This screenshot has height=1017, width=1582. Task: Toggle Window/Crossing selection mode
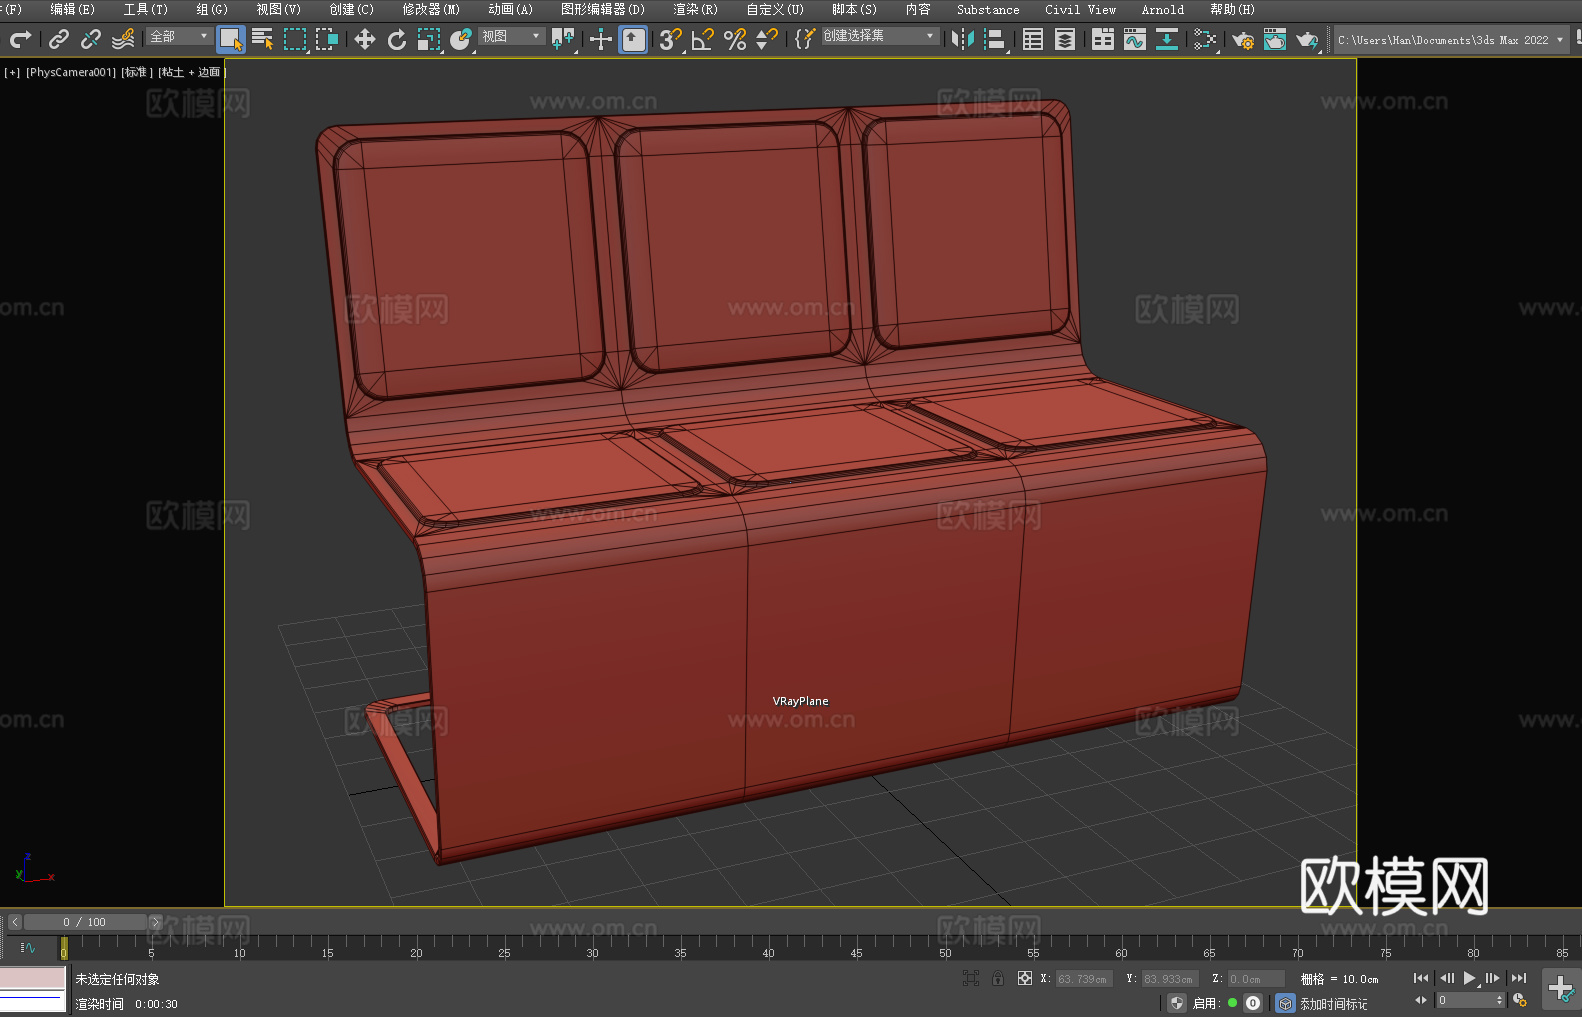(x=327, y=39)
